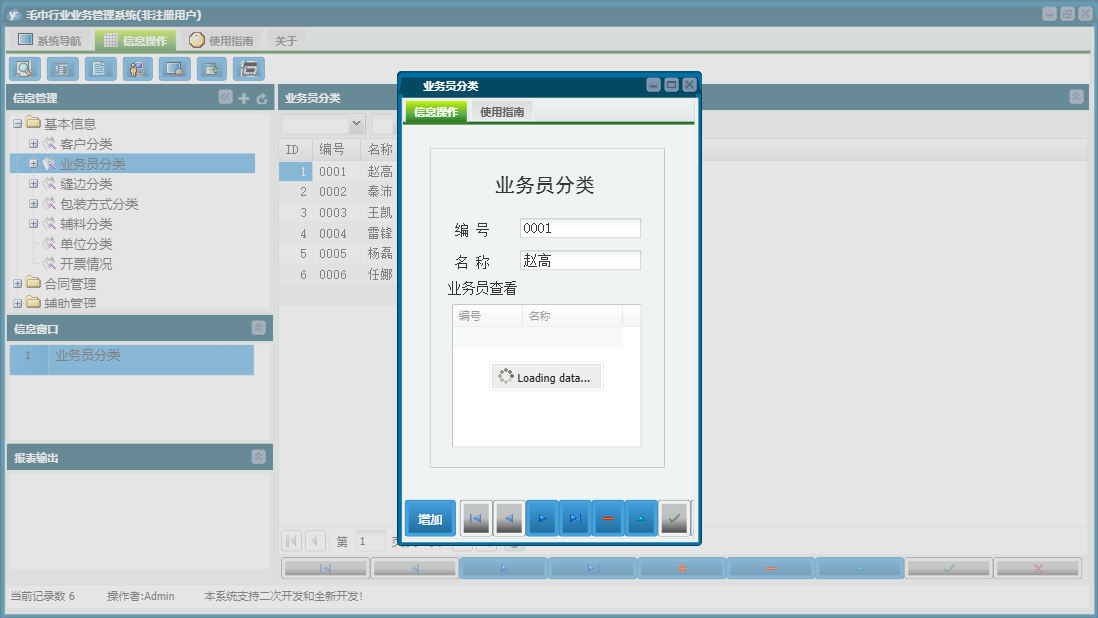Viewport: 1098px width, 618px height.
Task: Open the filter dropdown above the grid
Action: click(356, 123)
